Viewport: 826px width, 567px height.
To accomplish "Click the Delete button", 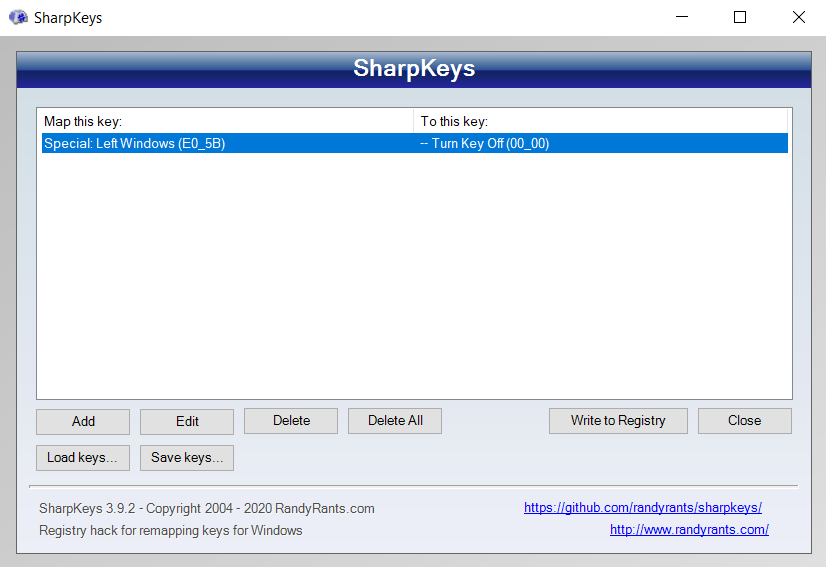I will tap(291, 421).
